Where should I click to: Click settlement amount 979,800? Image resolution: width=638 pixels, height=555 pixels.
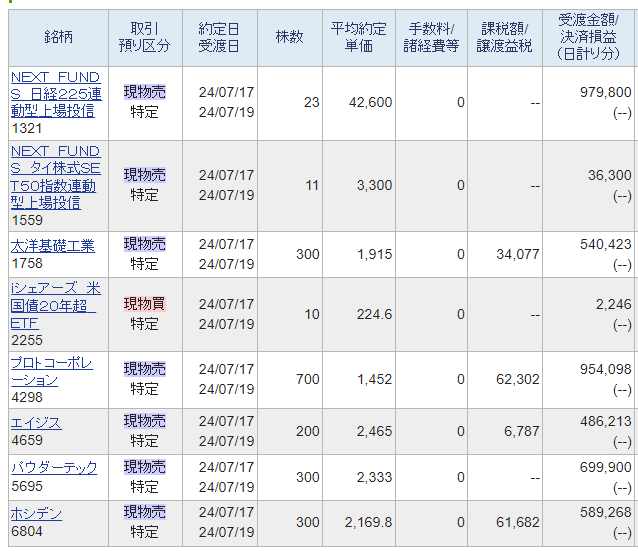(605, 92)
